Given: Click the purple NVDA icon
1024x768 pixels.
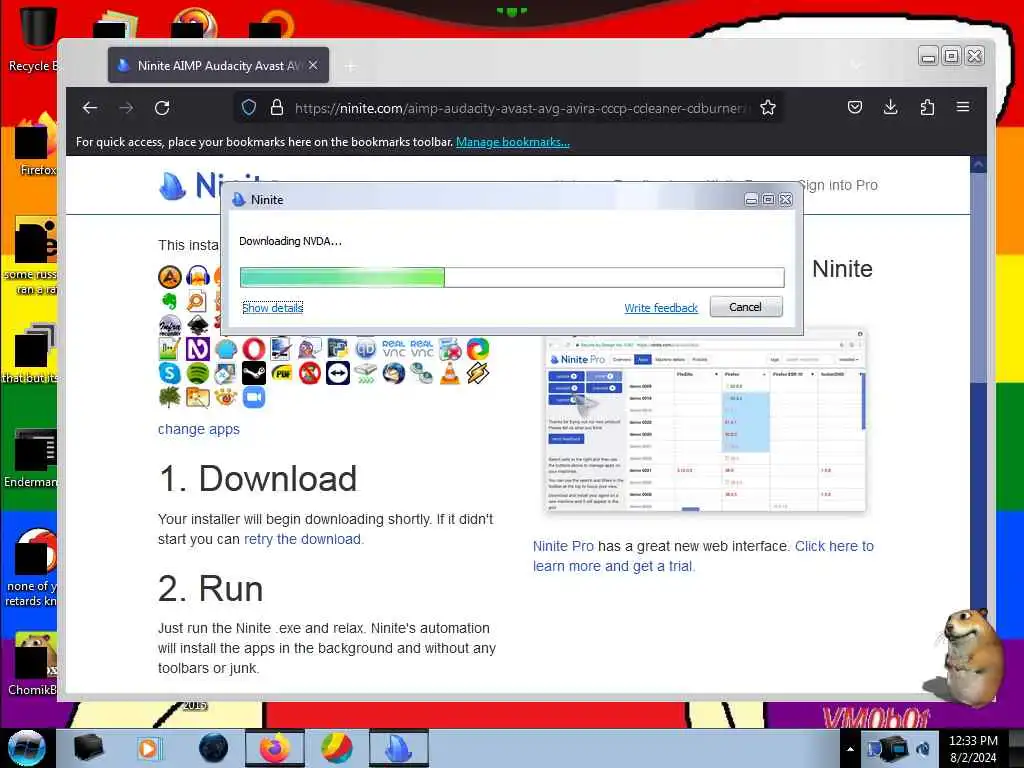Looking at the screenshot, I should click(x=198, y=349).
